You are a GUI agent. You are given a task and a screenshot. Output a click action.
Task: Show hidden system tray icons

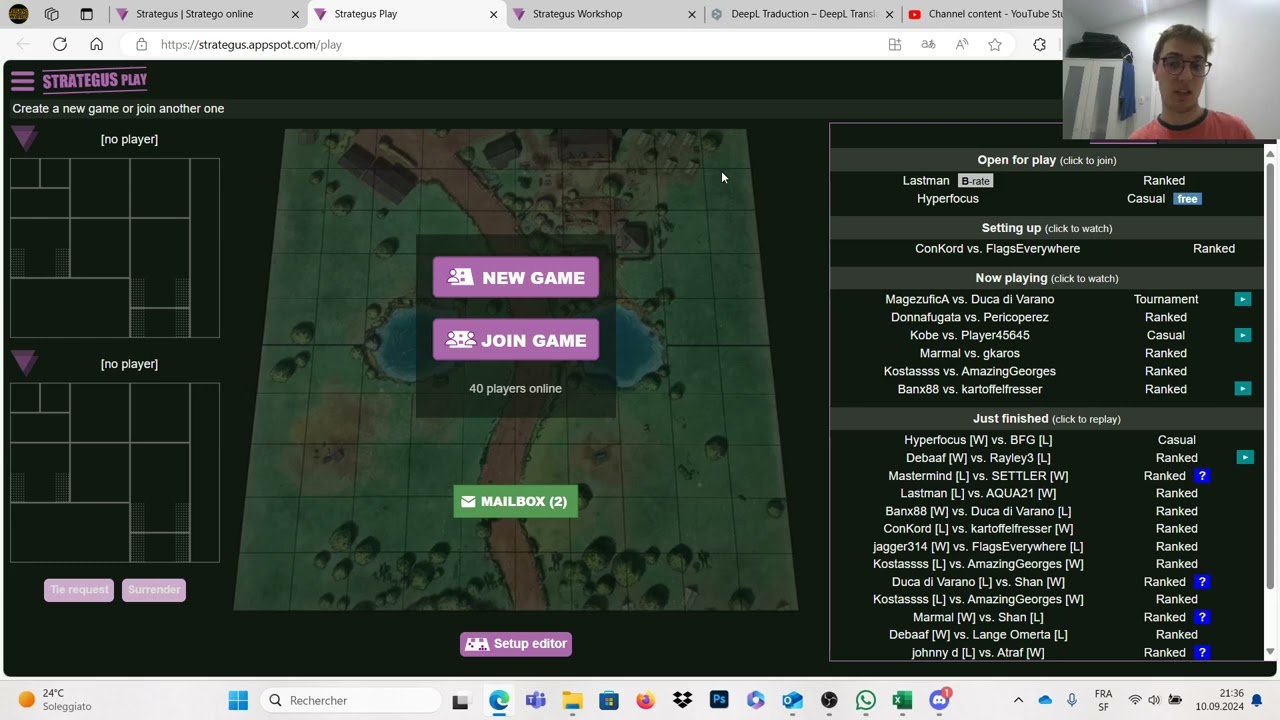[1018, 701]
